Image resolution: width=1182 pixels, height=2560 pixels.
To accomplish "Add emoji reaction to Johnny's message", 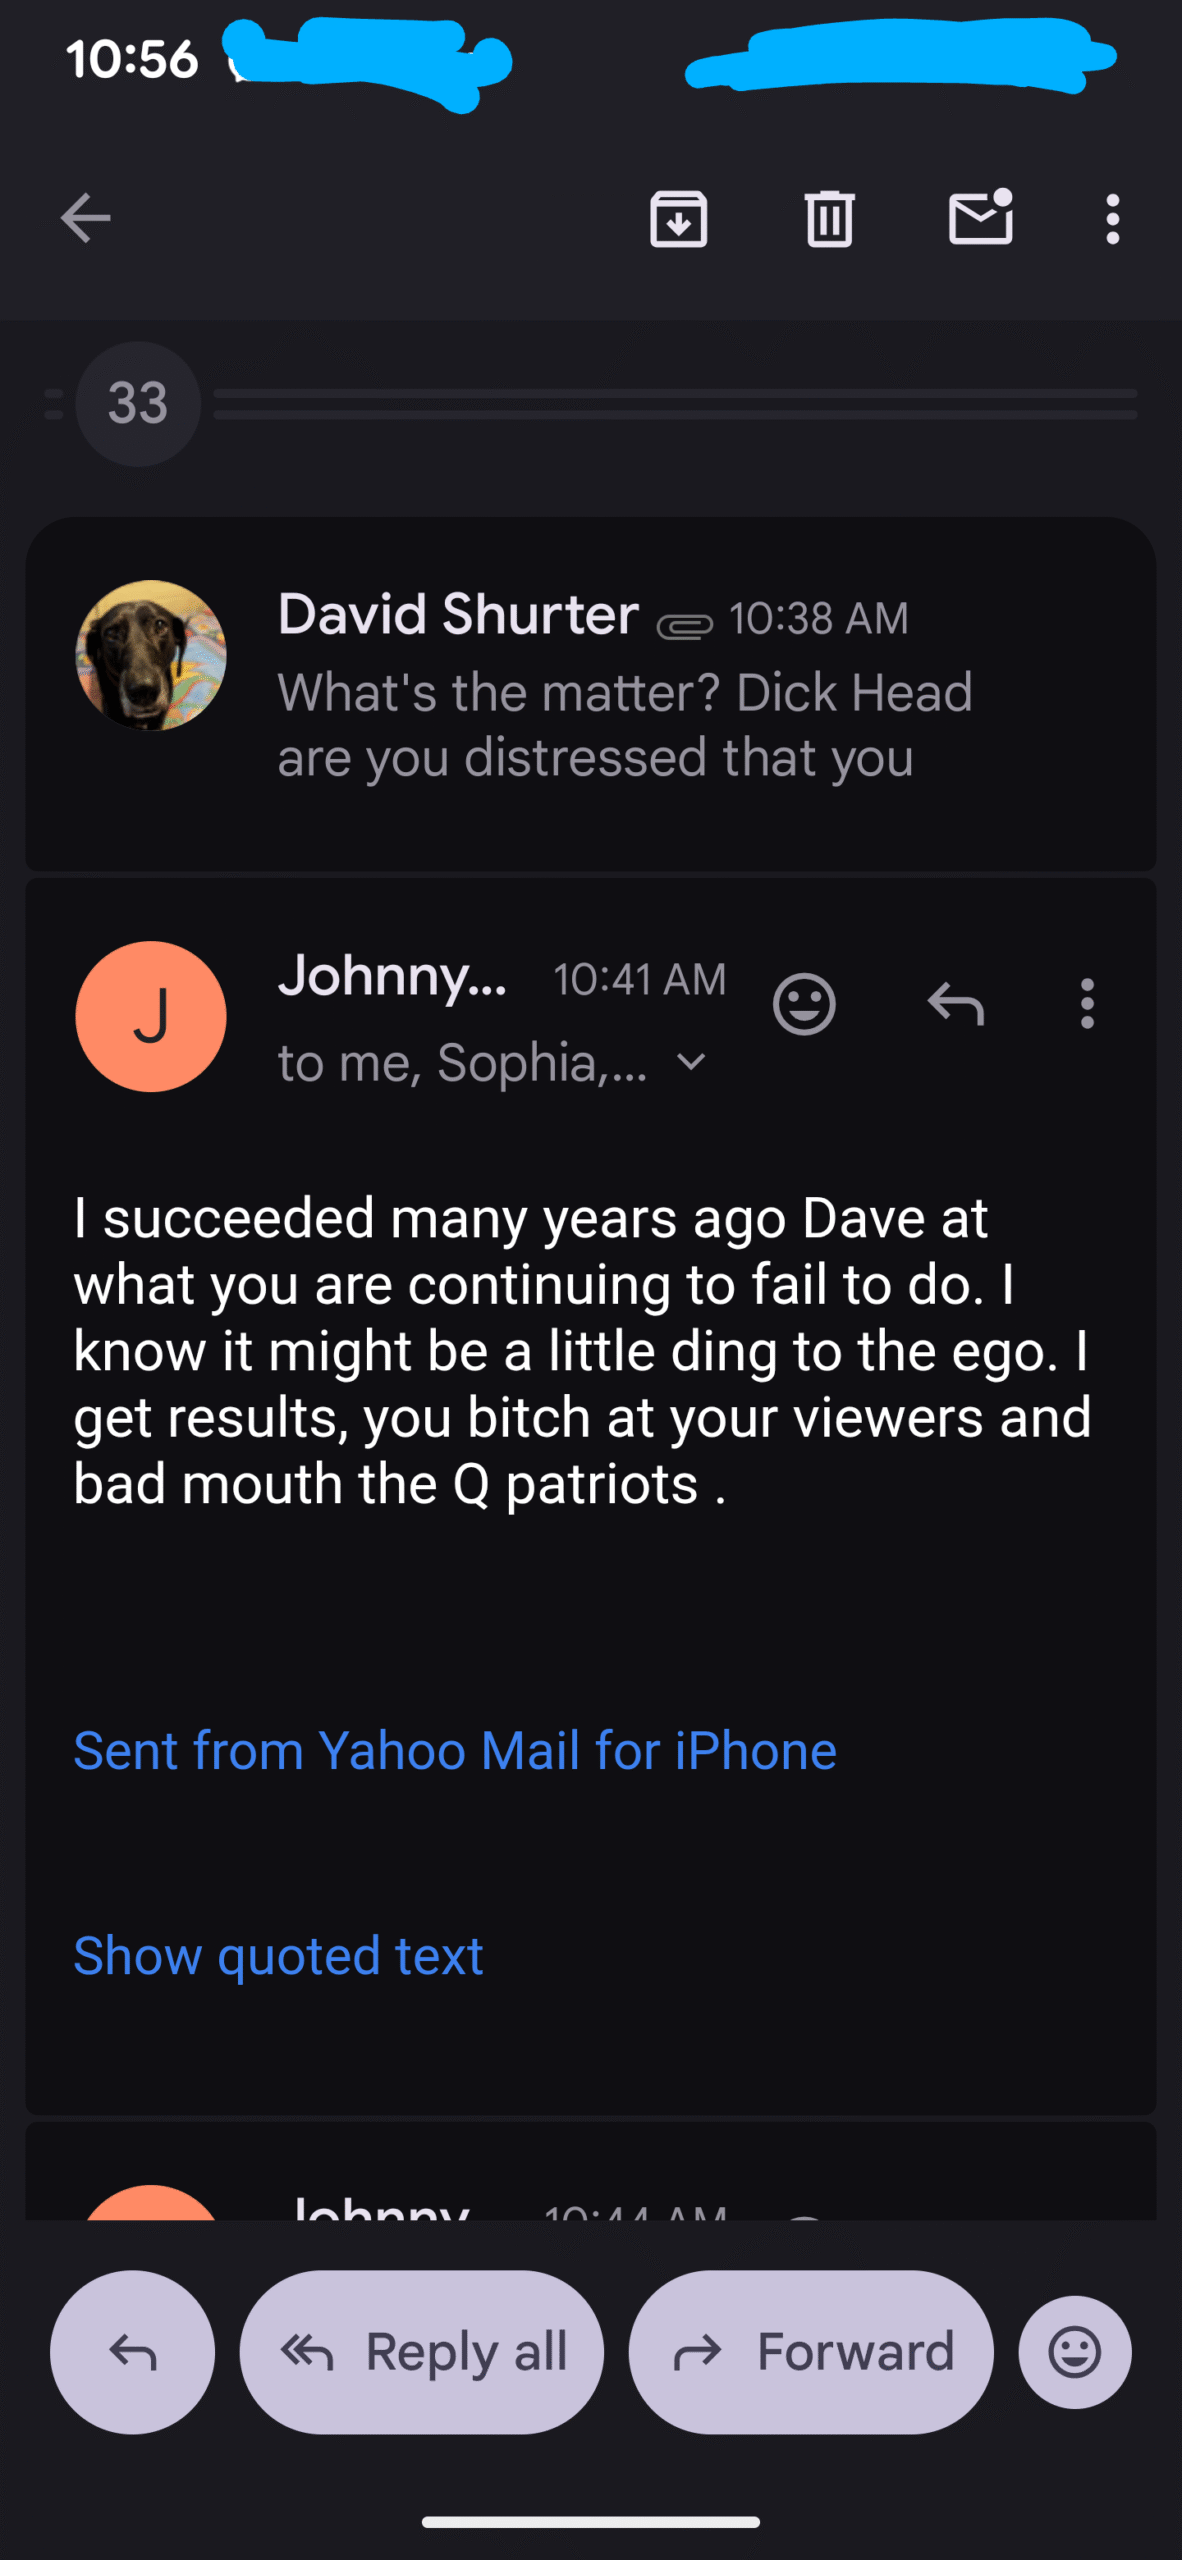I will (x=804, y=1003).
